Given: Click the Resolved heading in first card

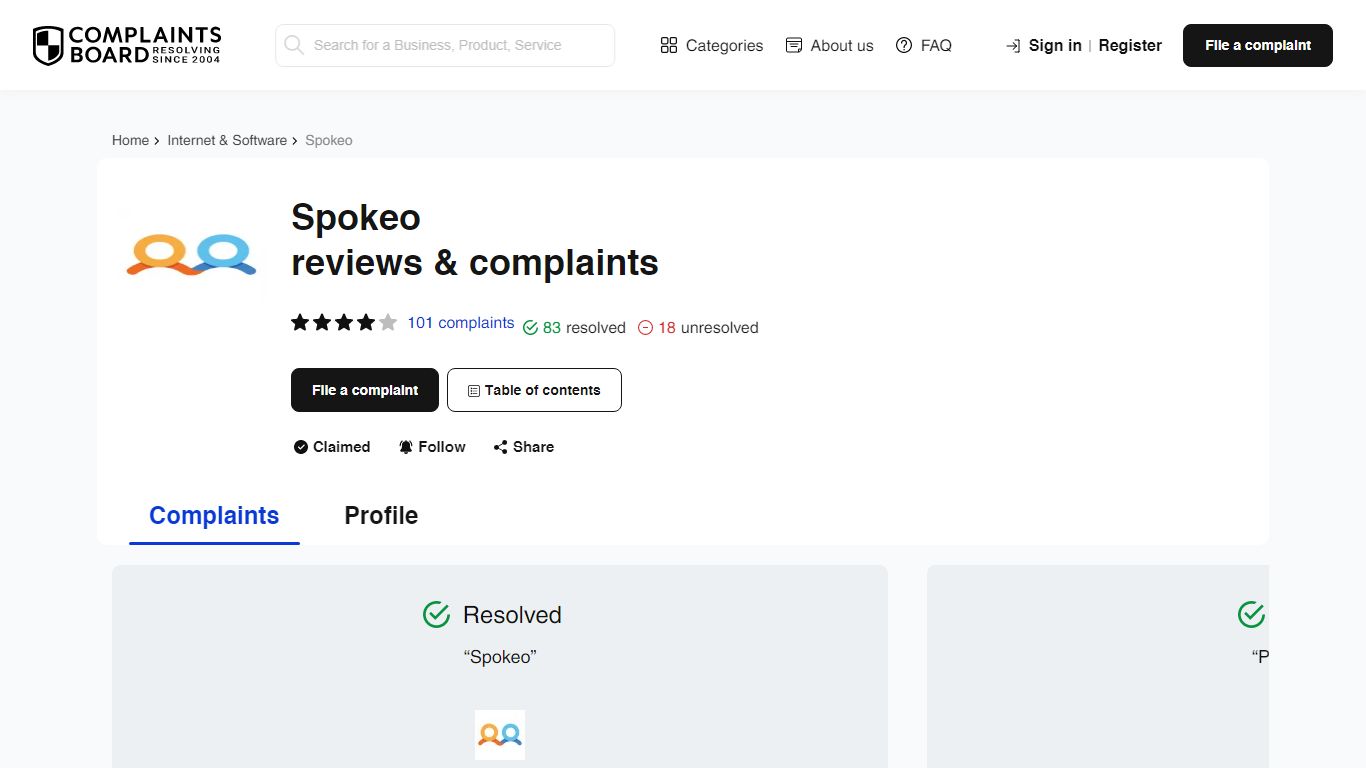Looking at the screenshot, I should click(x=512, y=615).
